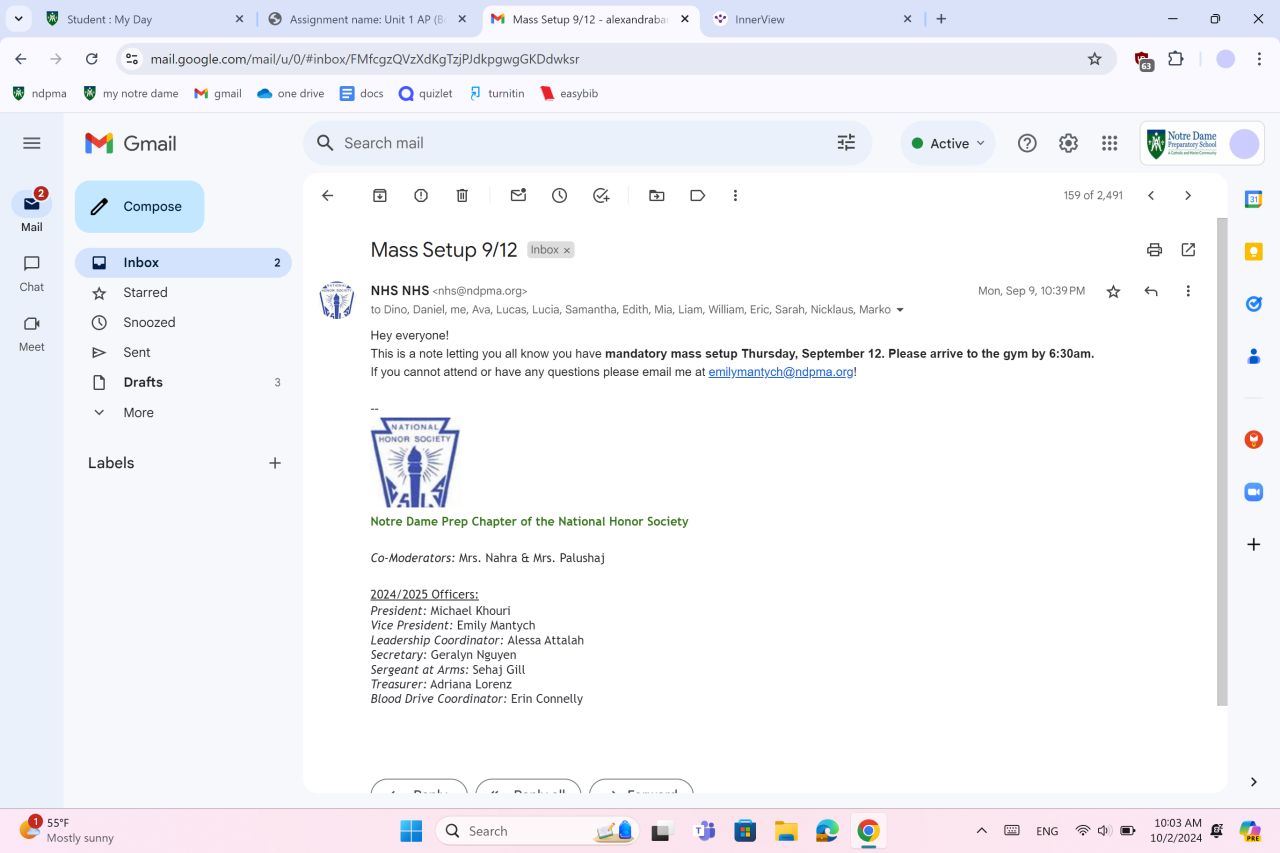Open the easybib bookmark
Image resolution: width=1280 pixels, height=853 pixels.
tap(569, 93)
